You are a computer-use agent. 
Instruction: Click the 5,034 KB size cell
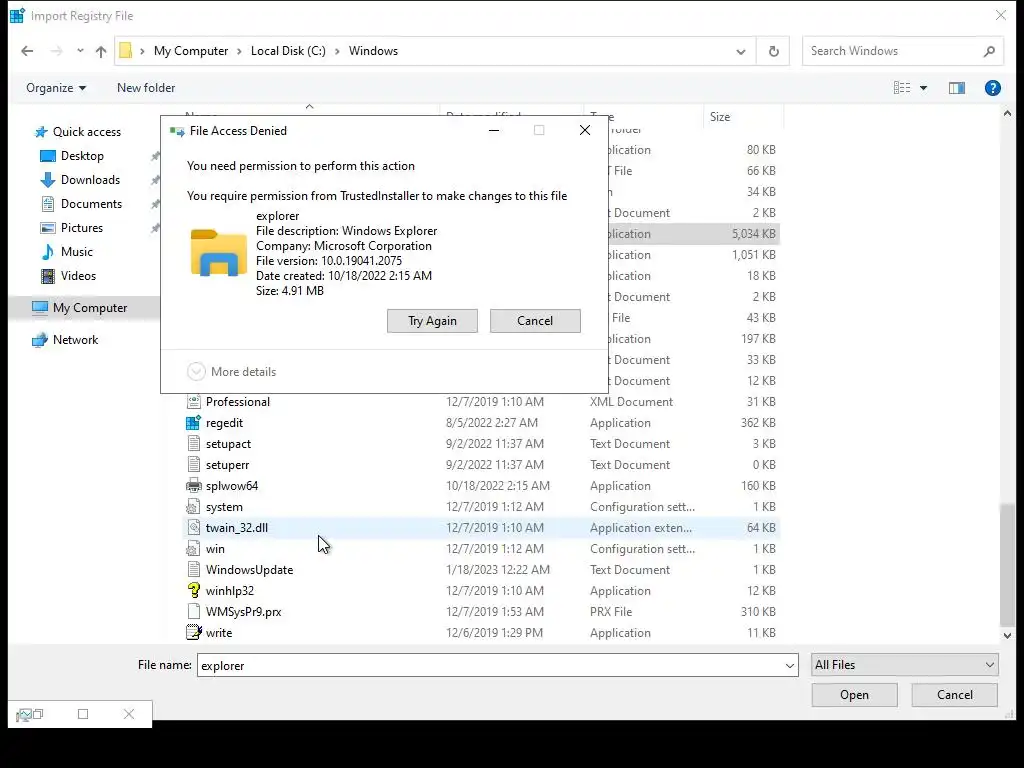pyautogui.click(x=753, y=234)
